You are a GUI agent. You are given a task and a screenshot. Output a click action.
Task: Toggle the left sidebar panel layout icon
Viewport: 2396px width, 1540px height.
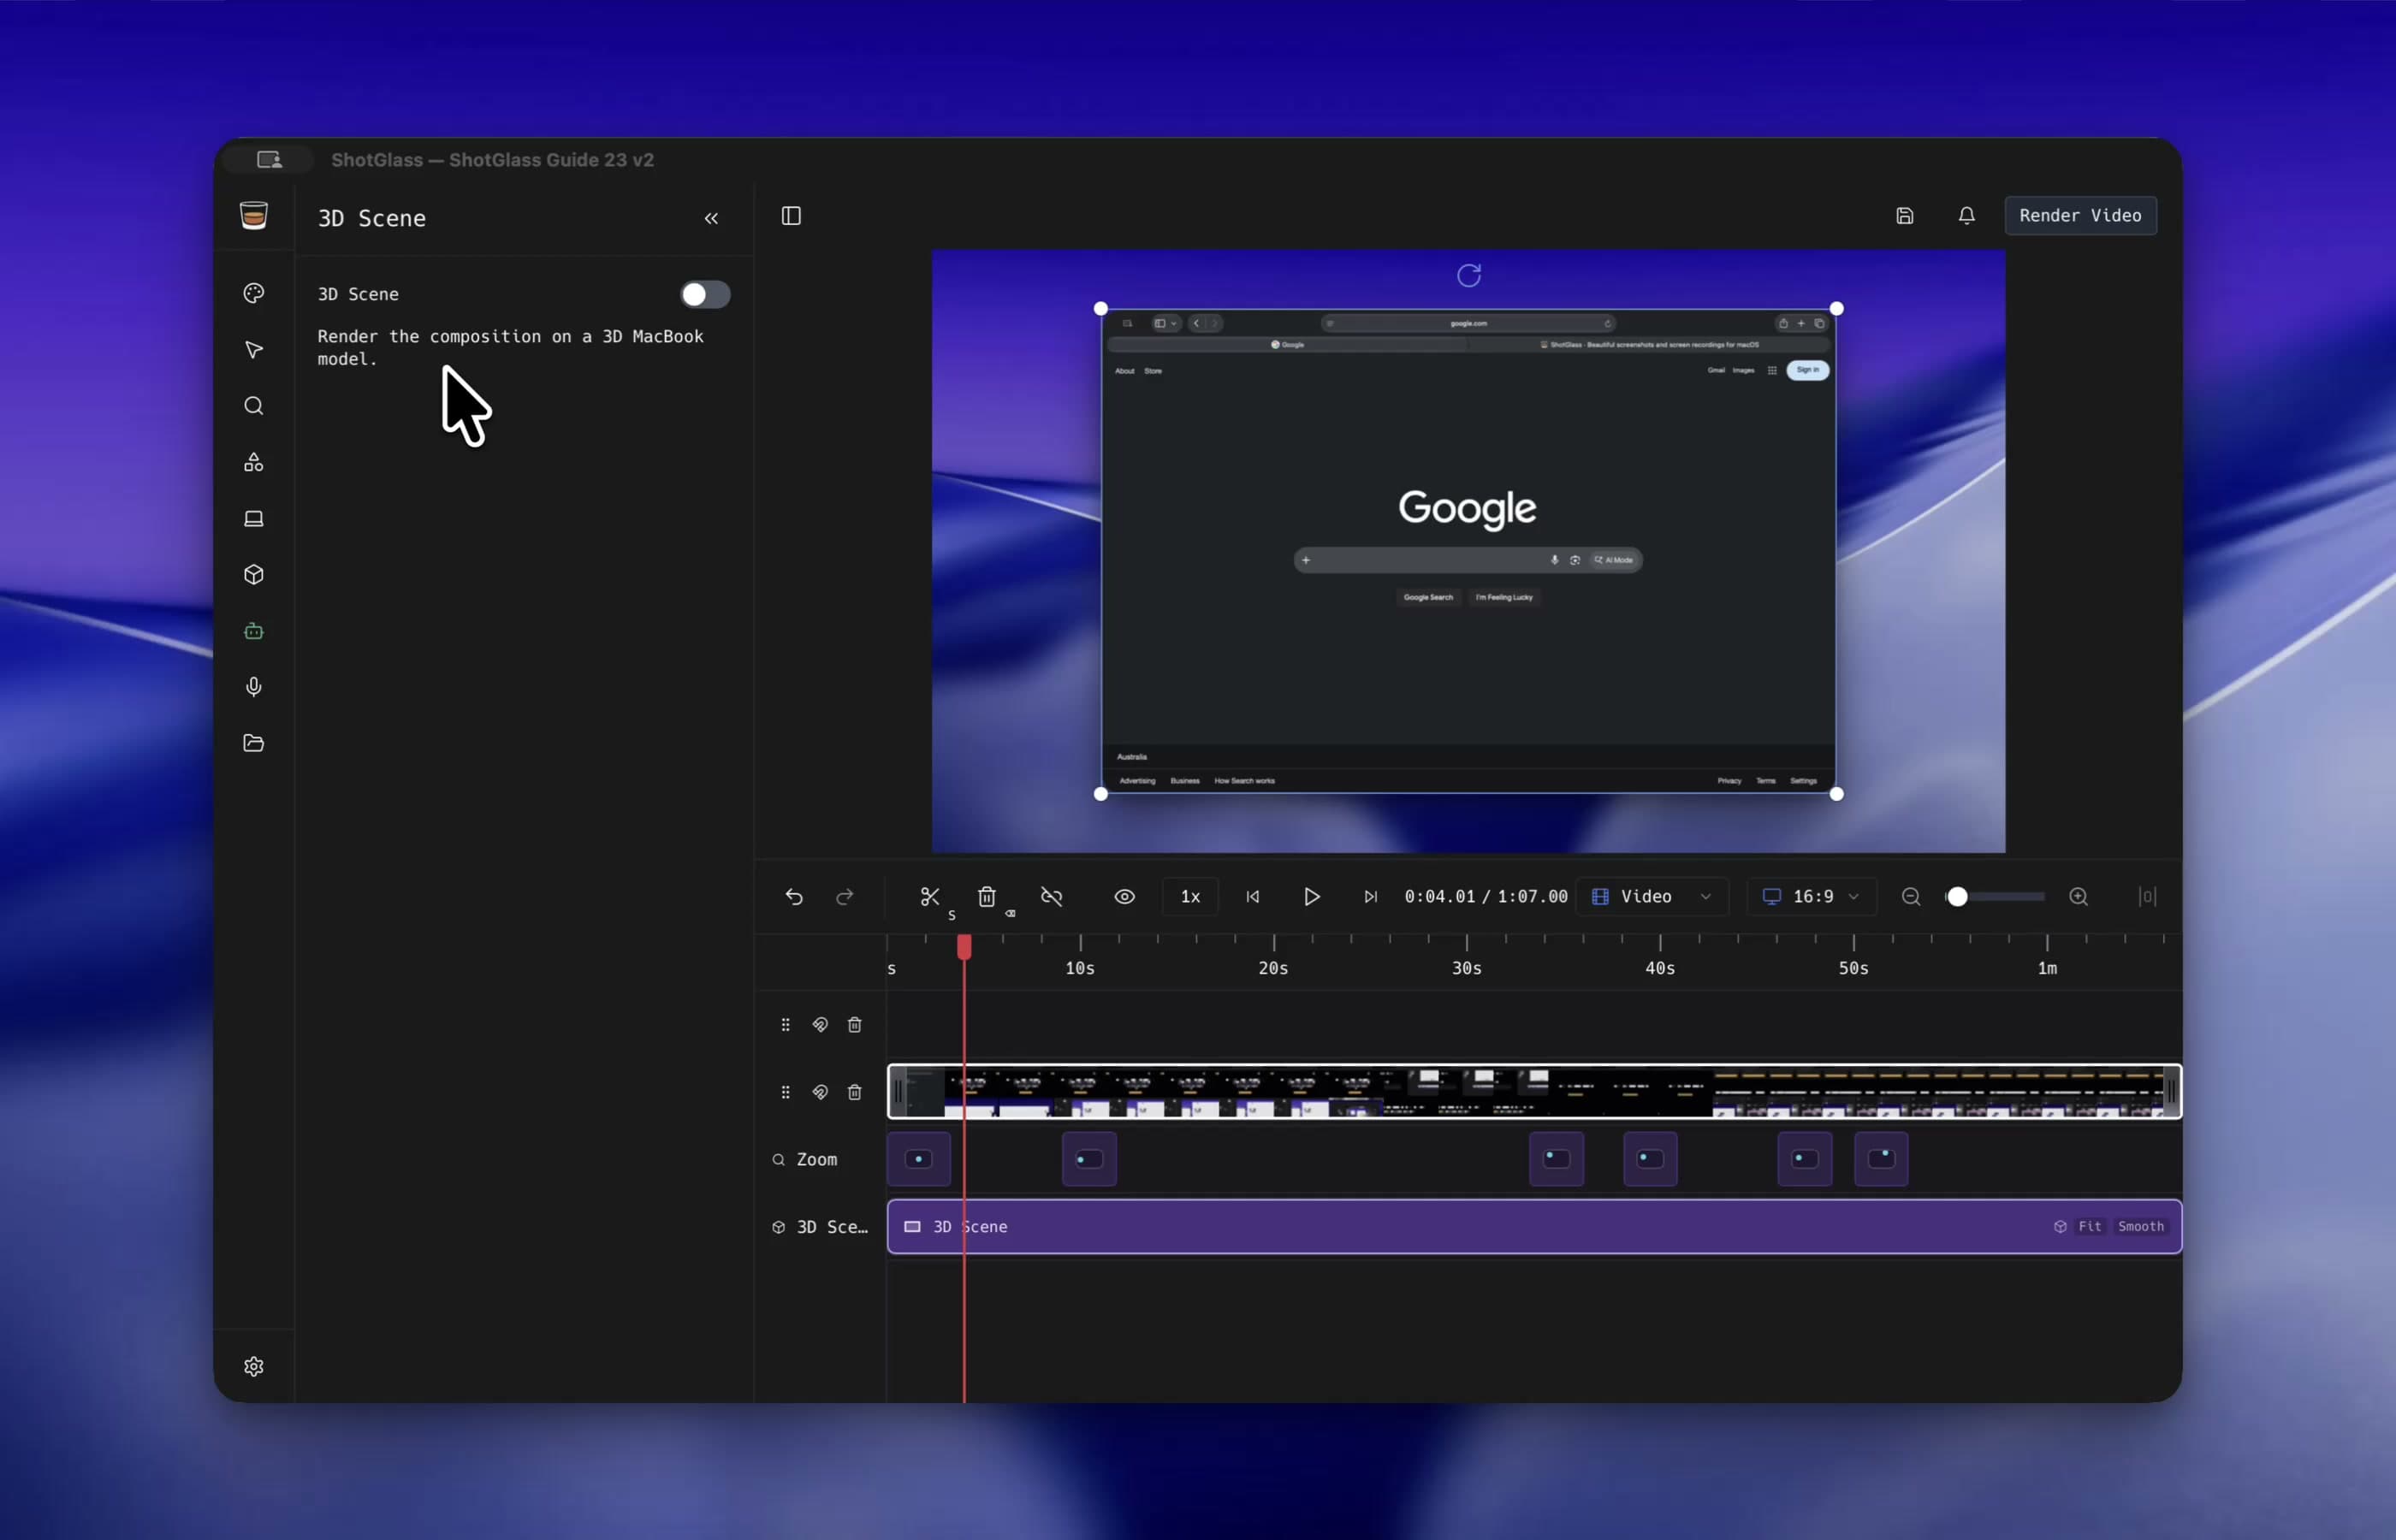click(791, 215)
